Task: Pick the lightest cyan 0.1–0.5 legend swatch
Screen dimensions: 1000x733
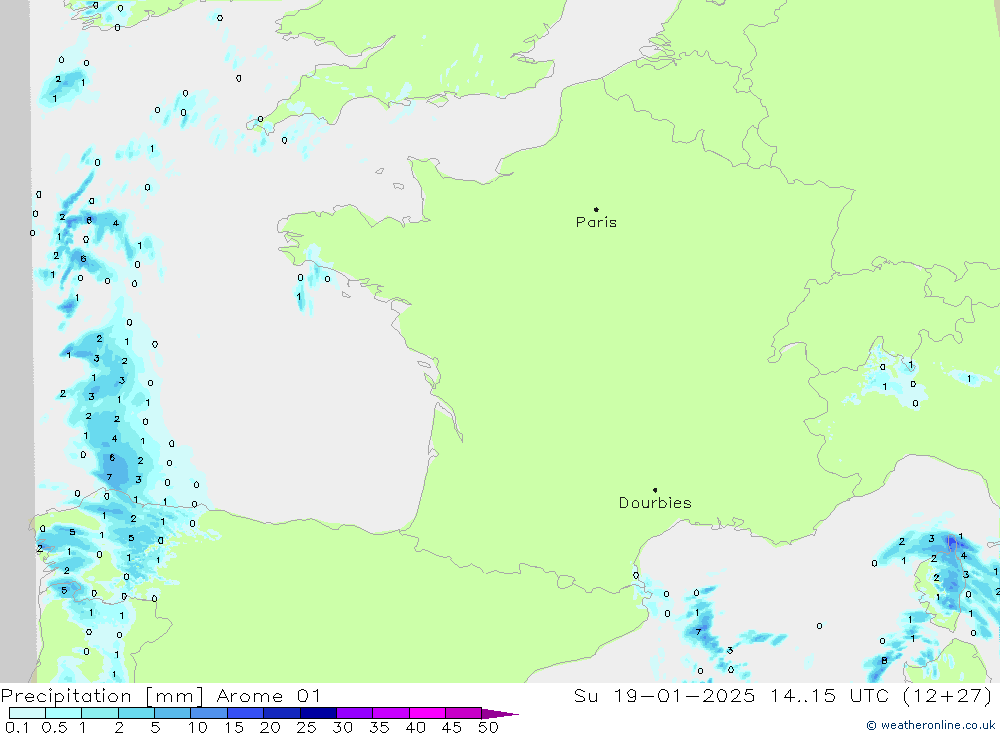Action: click(x=27, y=713)
